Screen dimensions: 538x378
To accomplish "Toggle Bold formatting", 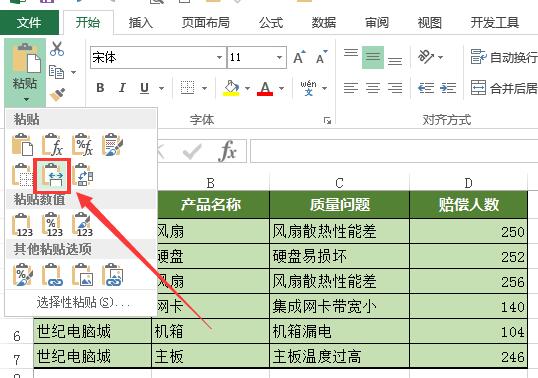I will click(100, 88).
